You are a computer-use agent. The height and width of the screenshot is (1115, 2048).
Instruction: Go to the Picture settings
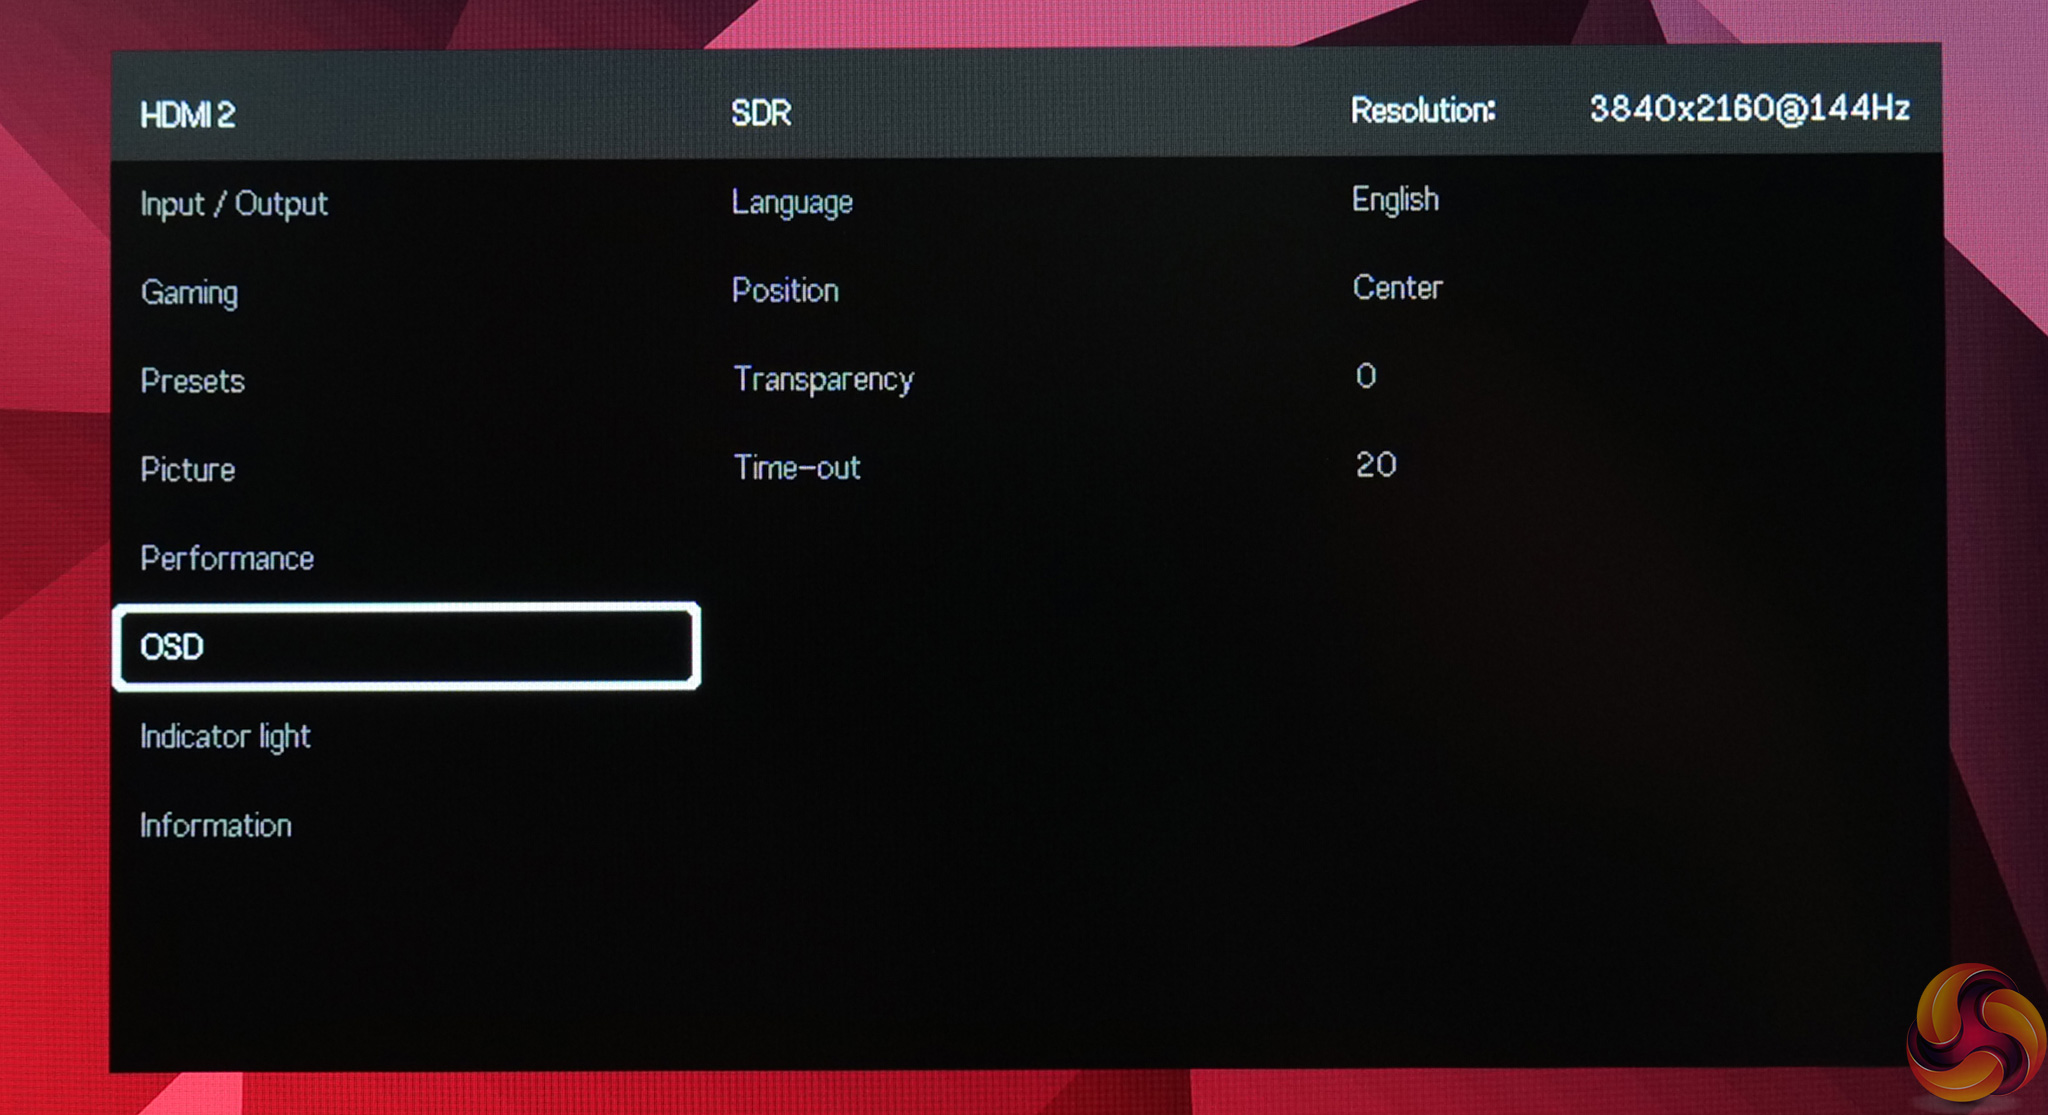tap(187, 470)
